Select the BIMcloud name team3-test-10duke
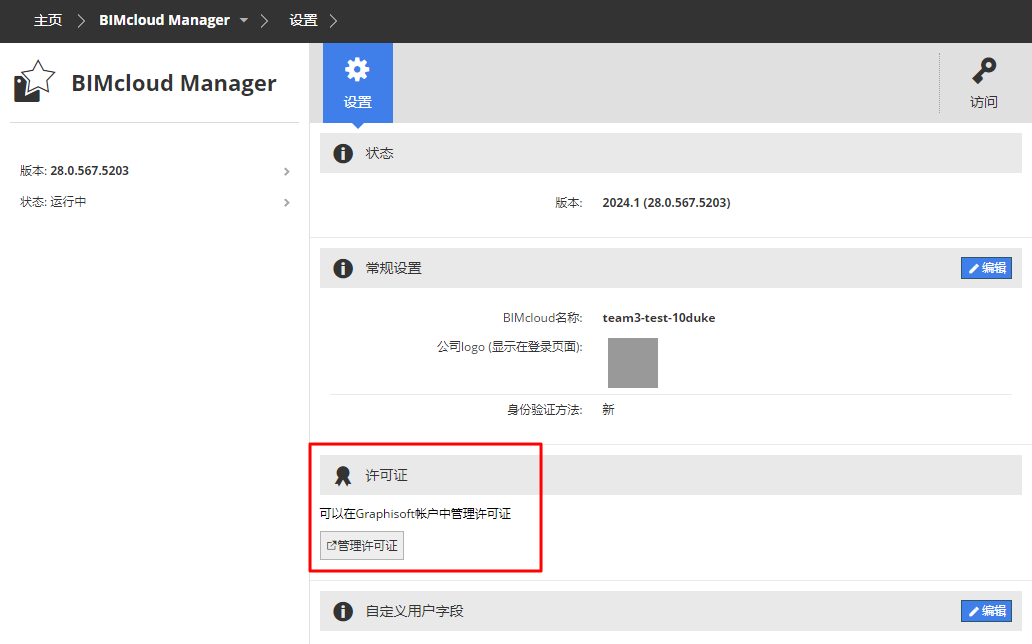The width and height of the screenshot is (1032, 644). 659,318
